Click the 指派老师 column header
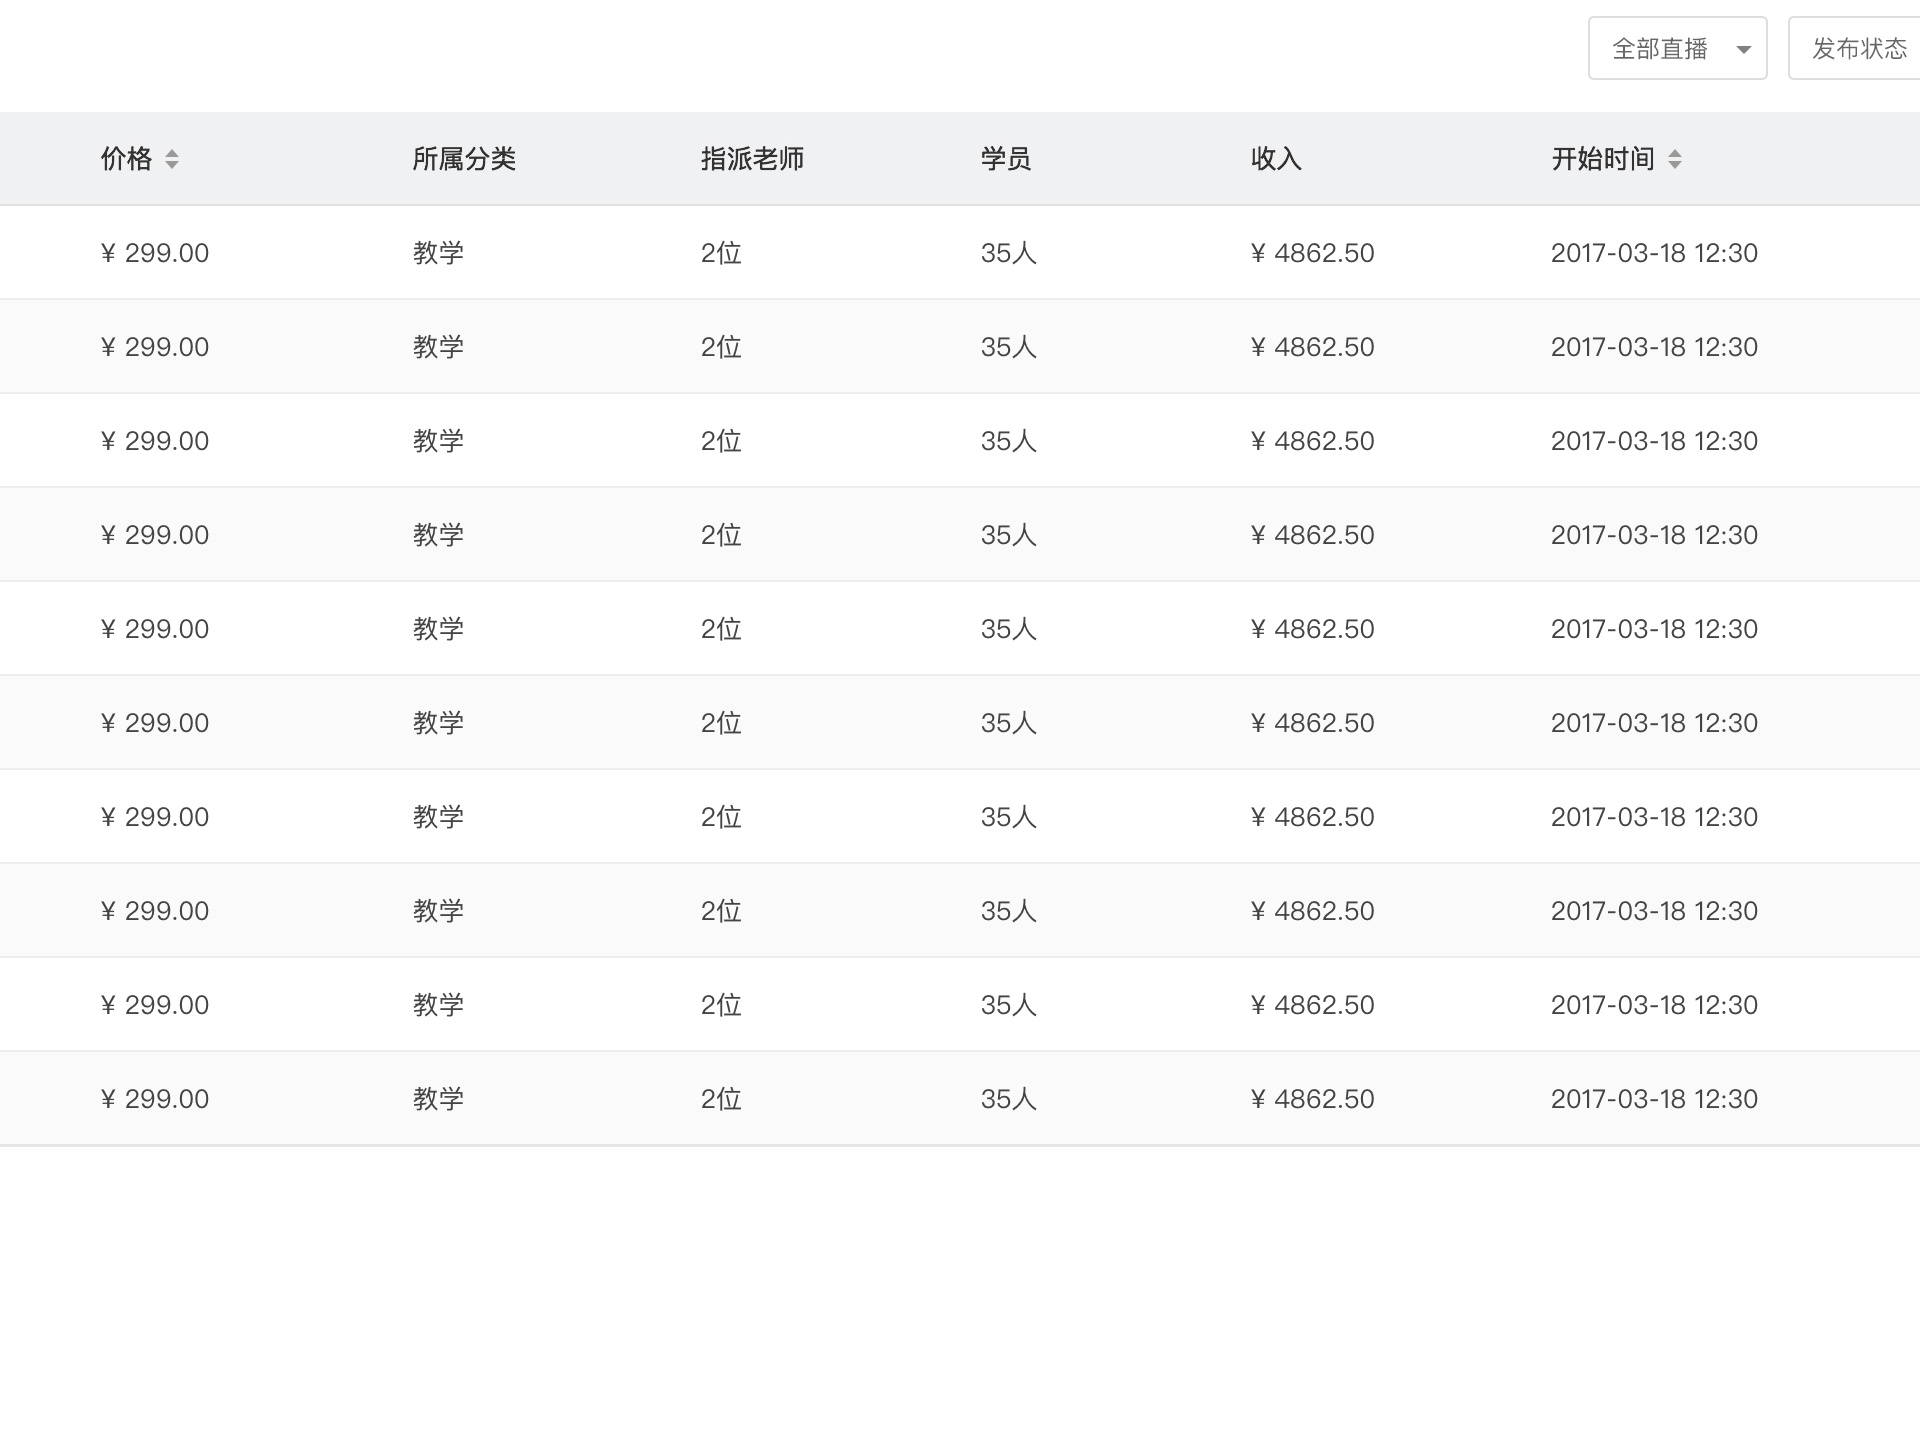This screenshot has width=1920, height=1444. click(752, 159)
